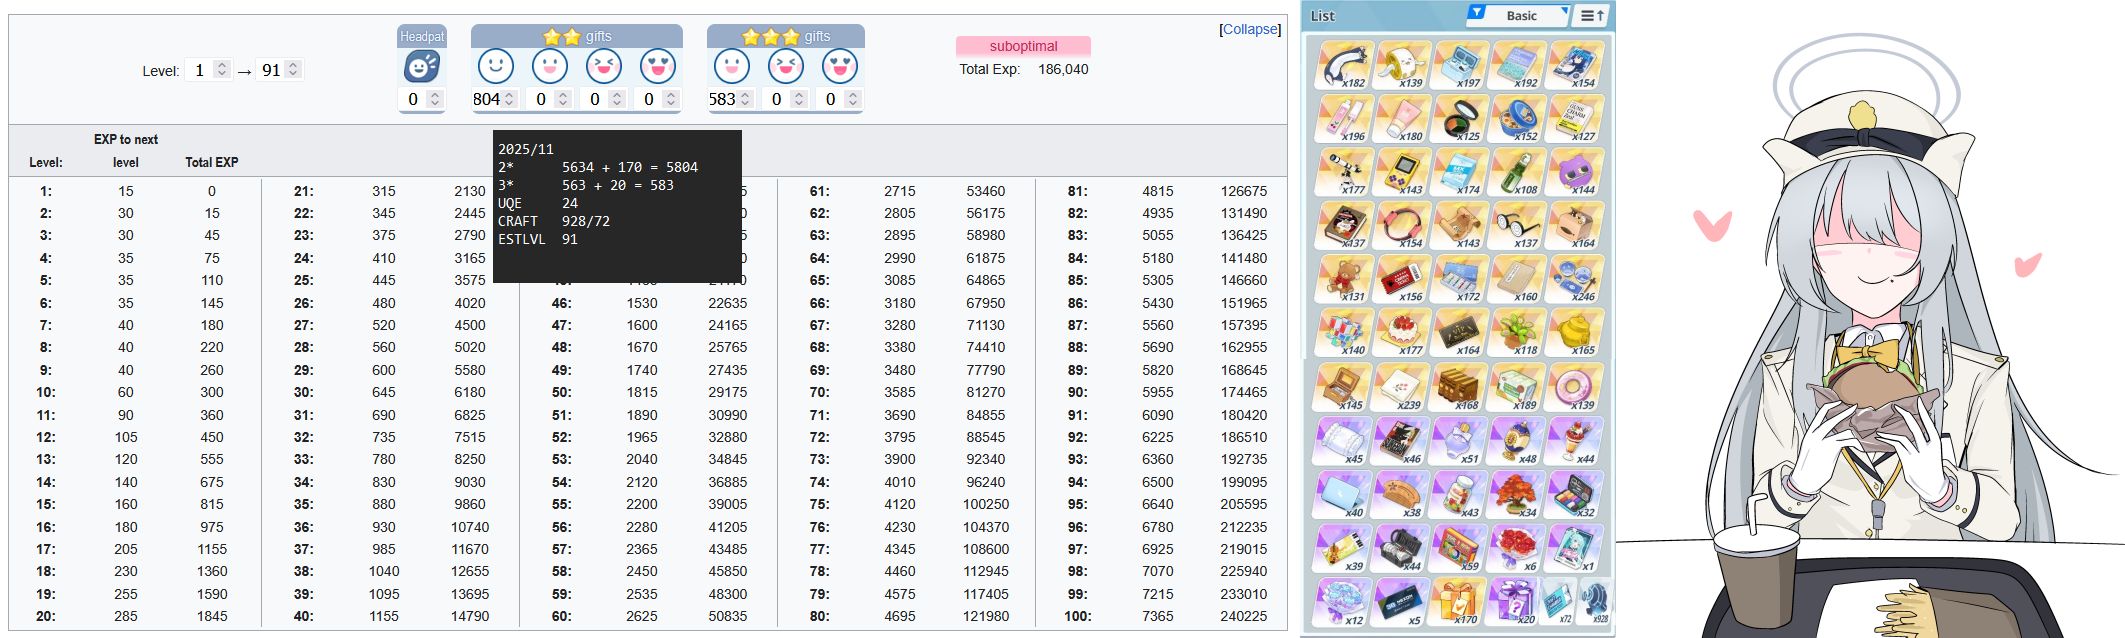Open the Basic filter dropdown in List panel
This screenshot has width=2125, height=638.
click(x=1518, y=15)
